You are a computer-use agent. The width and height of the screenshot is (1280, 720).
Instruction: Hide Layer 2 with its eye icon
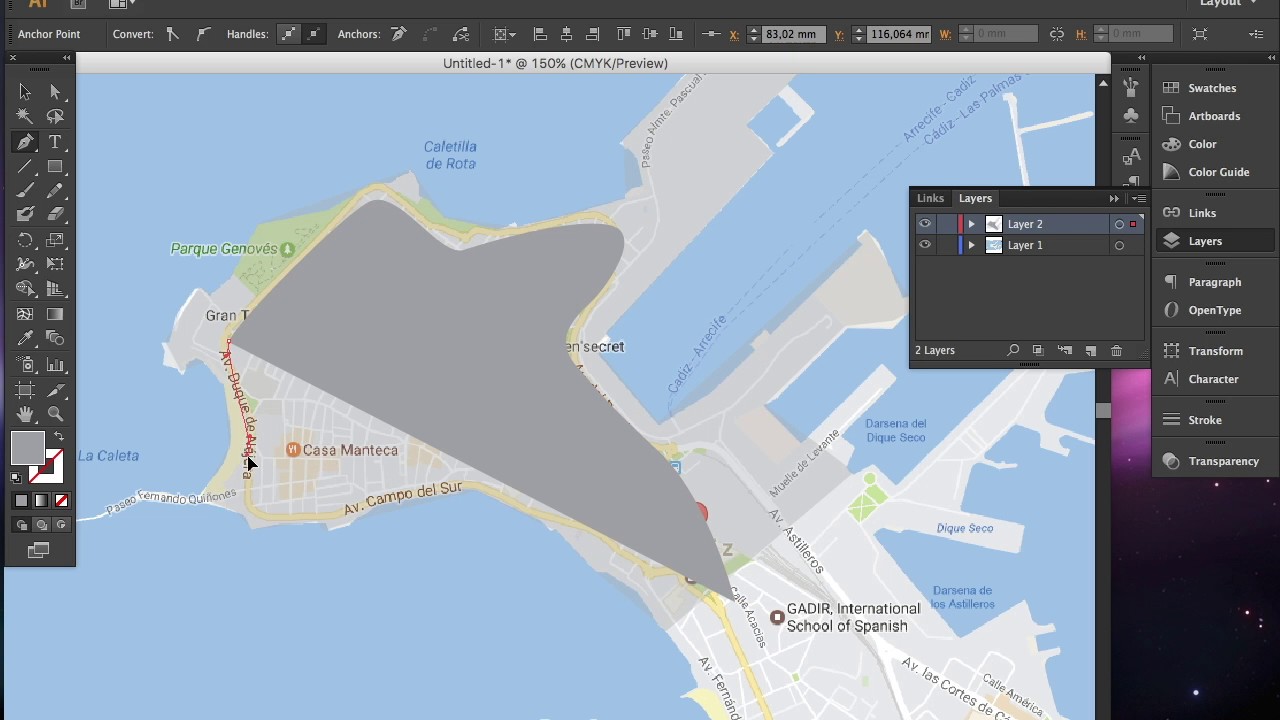pos(925,224)
